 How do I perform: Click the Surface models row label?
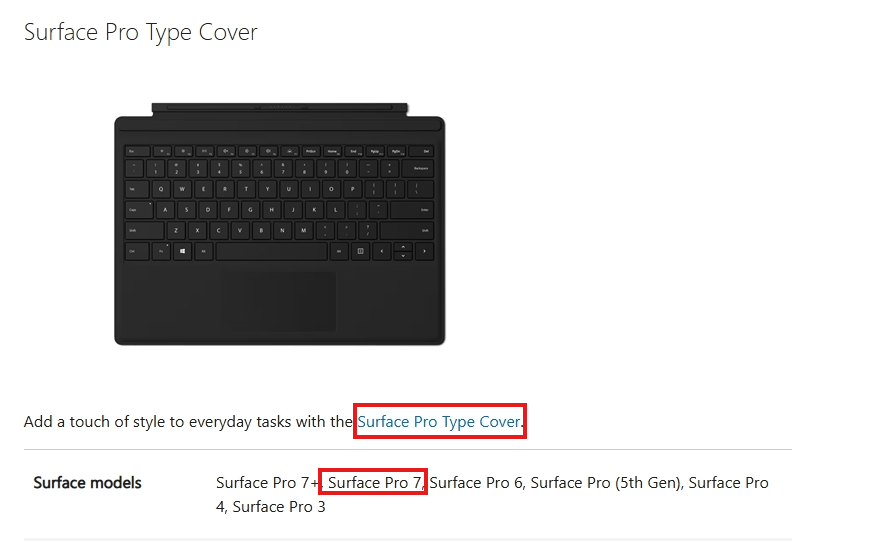(87, 483)
